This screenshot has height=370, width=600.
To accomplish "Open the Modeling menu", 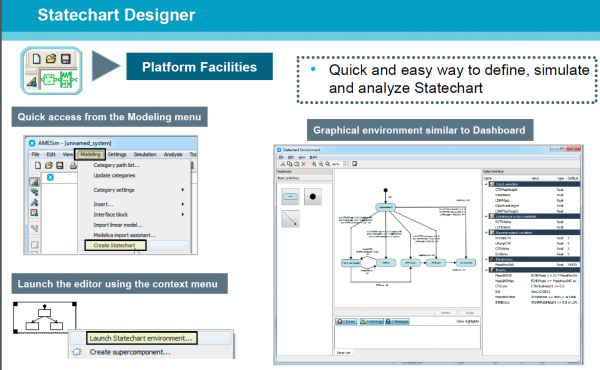I will click(x=90, y=154).
